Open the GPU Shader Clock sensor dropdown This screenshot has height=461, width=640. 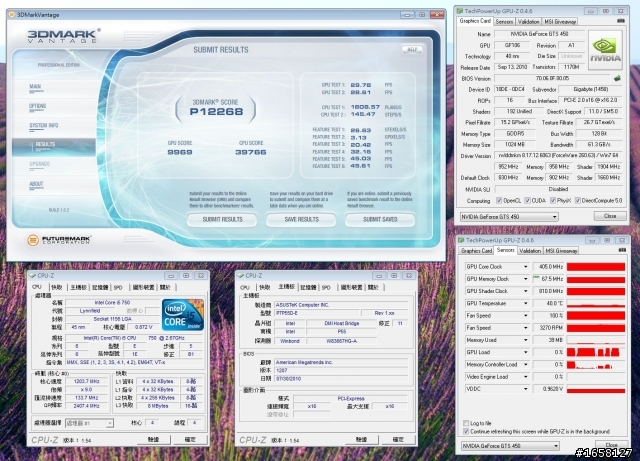pyautogui.click(x=525, y=291)
